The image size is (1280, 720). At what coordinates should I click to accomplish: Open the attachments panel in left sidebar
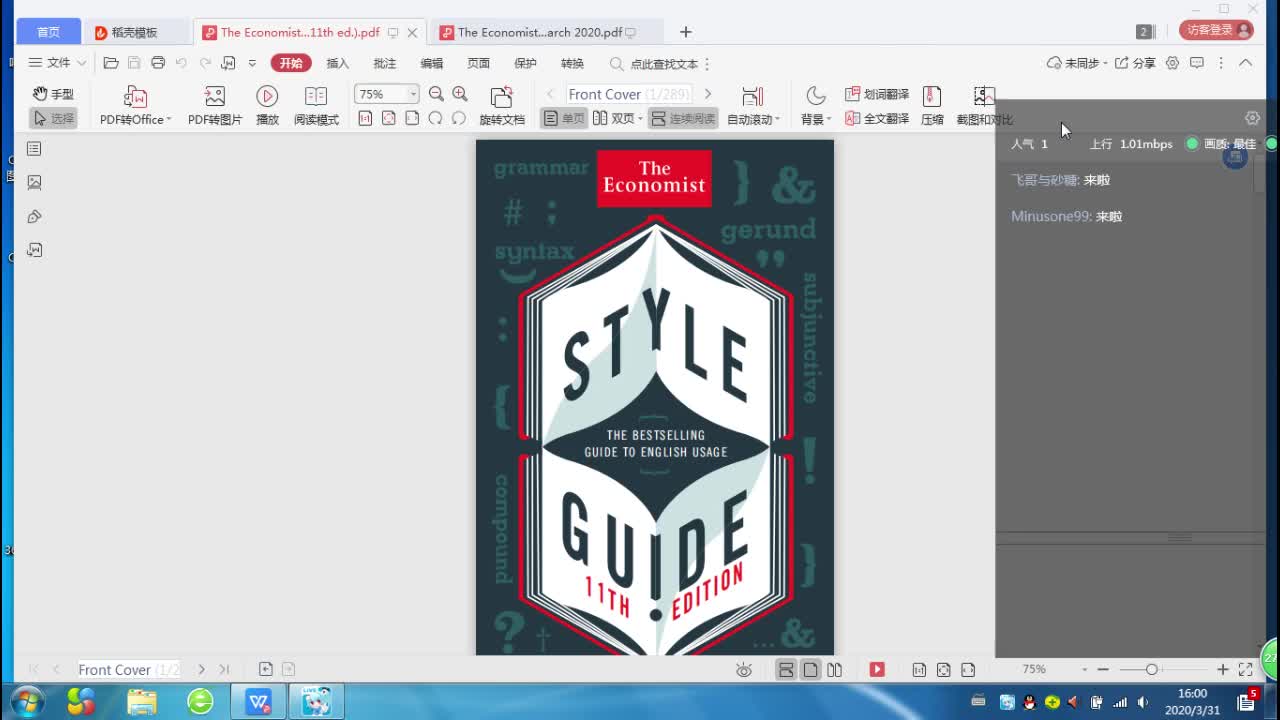coord(34,216)
